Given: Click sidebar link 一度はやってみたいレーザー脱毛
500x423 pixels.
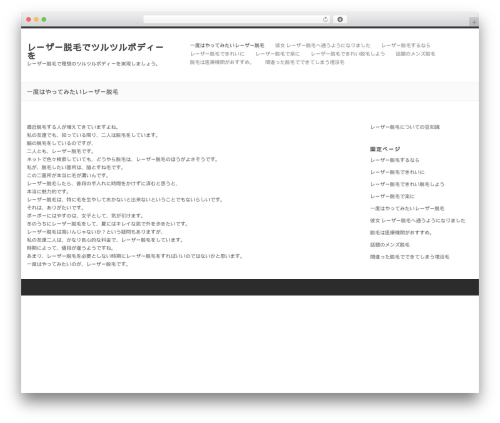Looking at the screenshot, I should 407,208.
